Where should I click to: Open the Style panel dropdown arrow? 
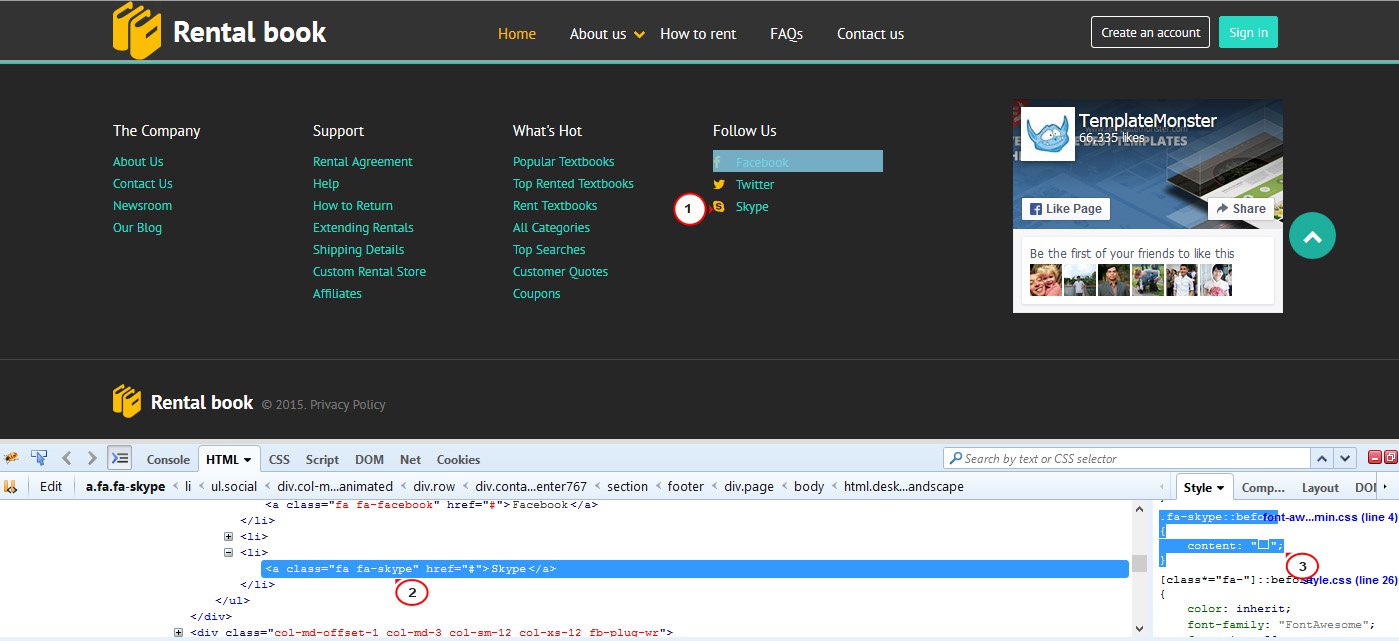tap(1222, 487)
